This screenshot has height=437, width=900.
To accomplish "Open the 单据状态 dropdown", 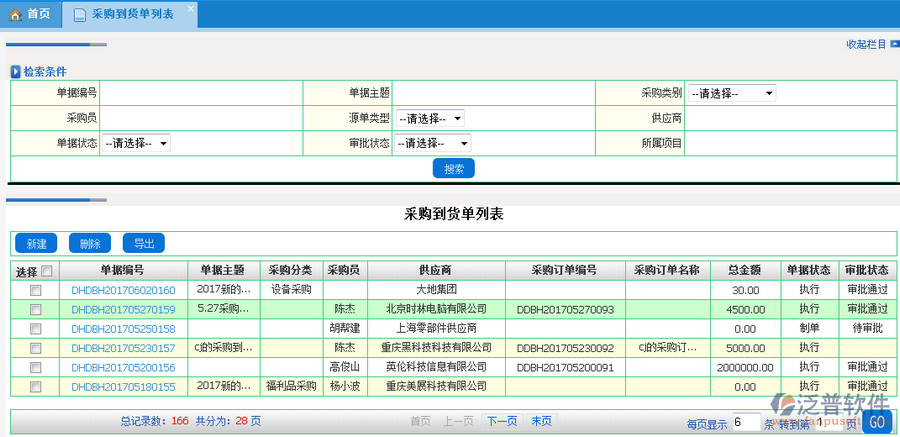I will coord(136,143).
